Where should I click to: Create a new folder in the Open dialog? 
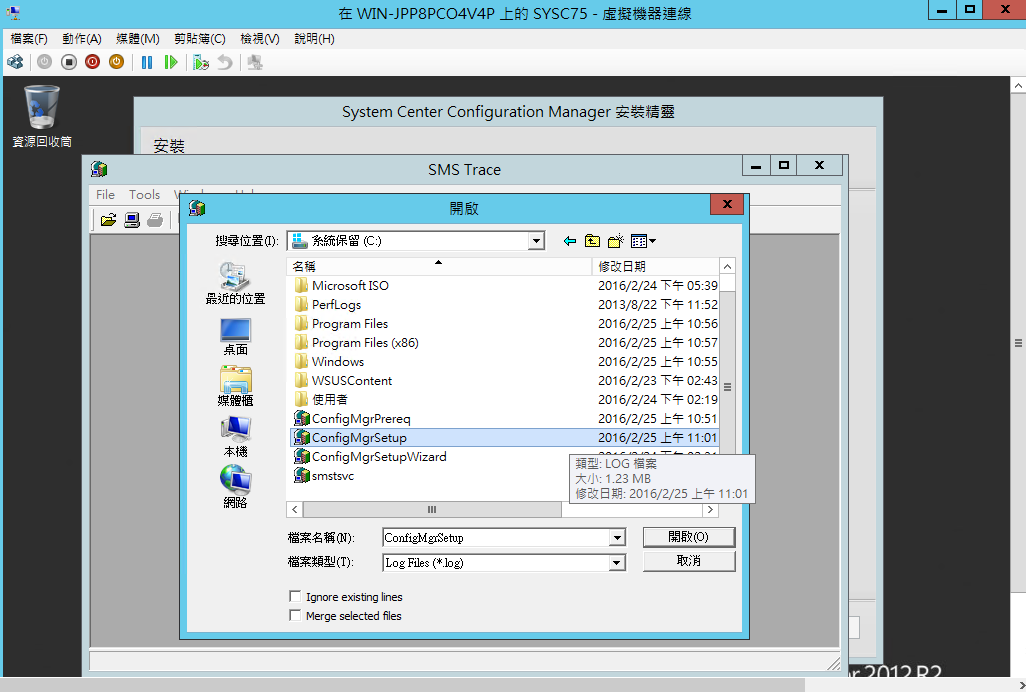click(x=616, y=241)
